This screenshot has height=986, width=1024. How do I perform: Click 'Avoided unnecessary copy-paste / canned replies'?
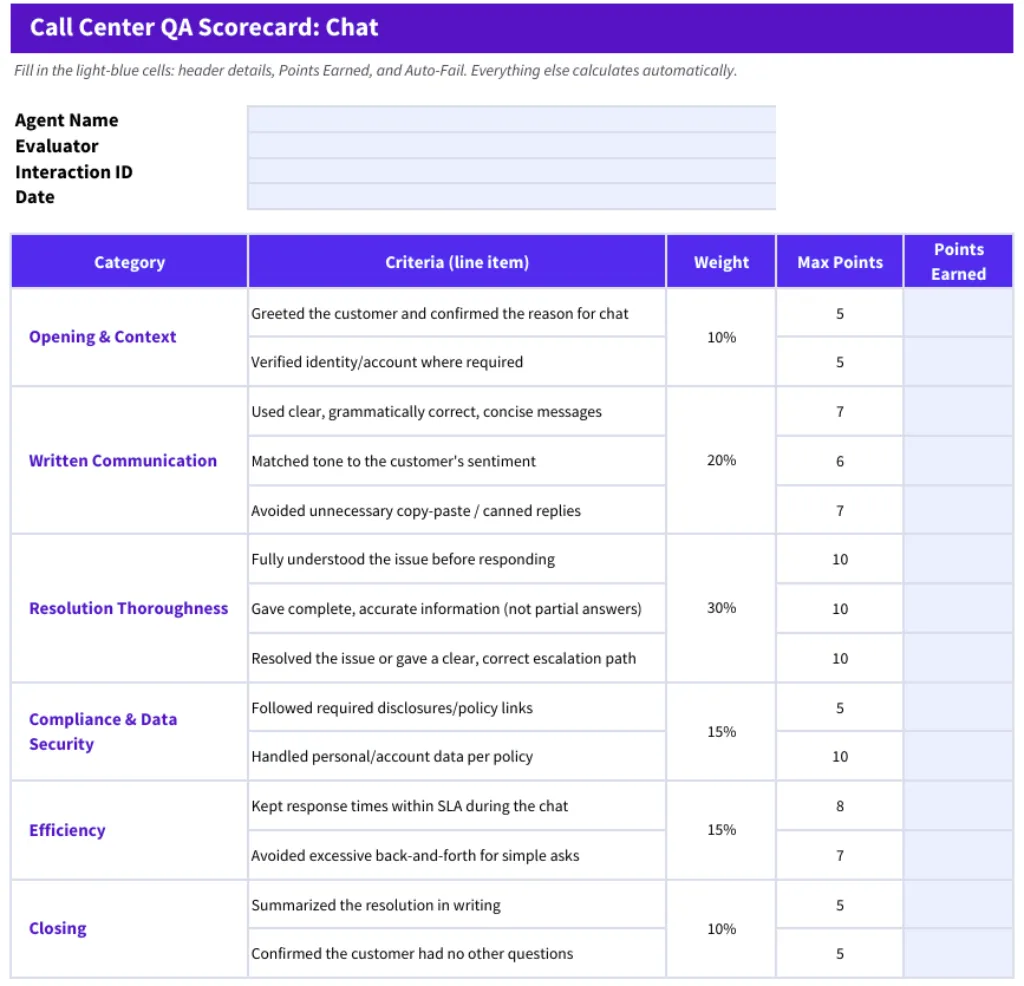(415, 511)
